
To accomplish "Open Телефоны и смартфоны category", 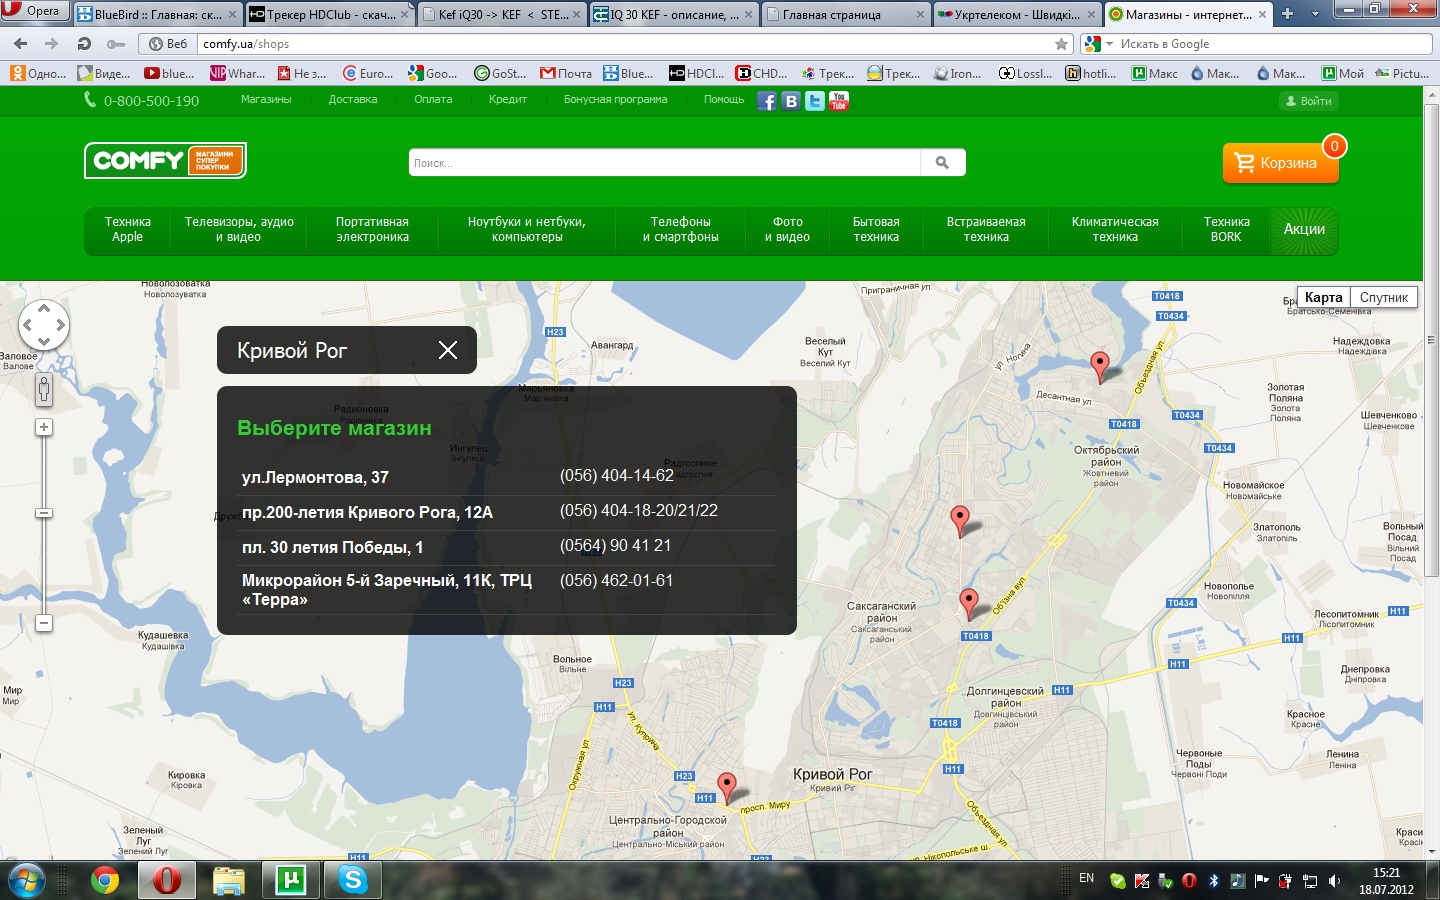I will (x=681, y=230).
